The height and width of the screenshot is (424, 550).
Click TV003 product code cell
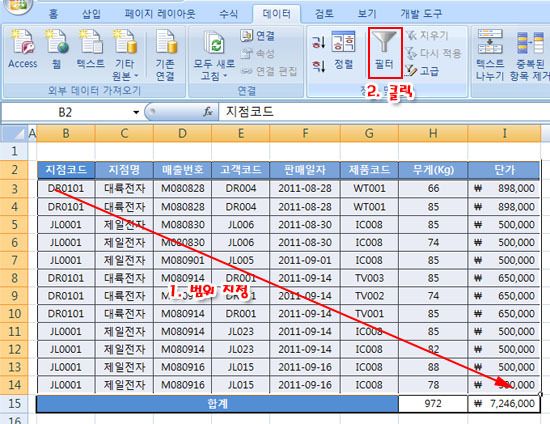369,278
